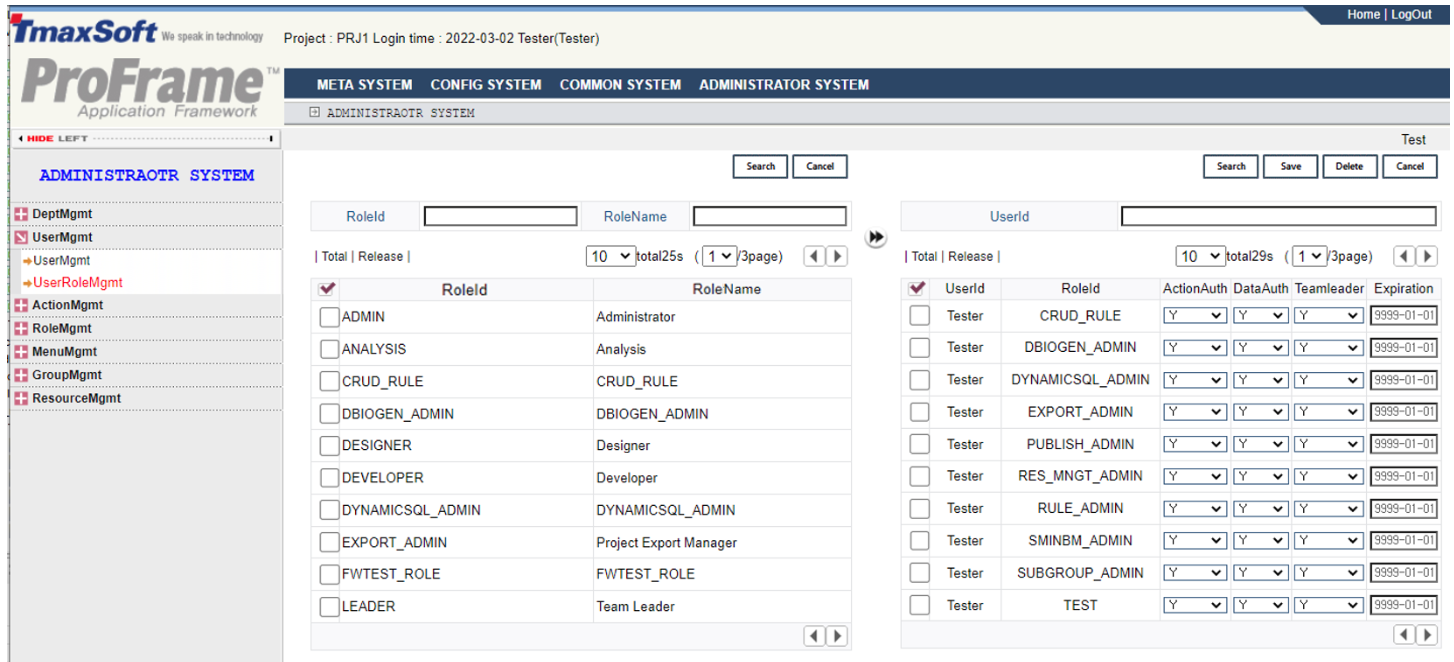This screenshot has width=1454, height=662.
Task: Open the META SYSTEM menu
Action: 364,85
